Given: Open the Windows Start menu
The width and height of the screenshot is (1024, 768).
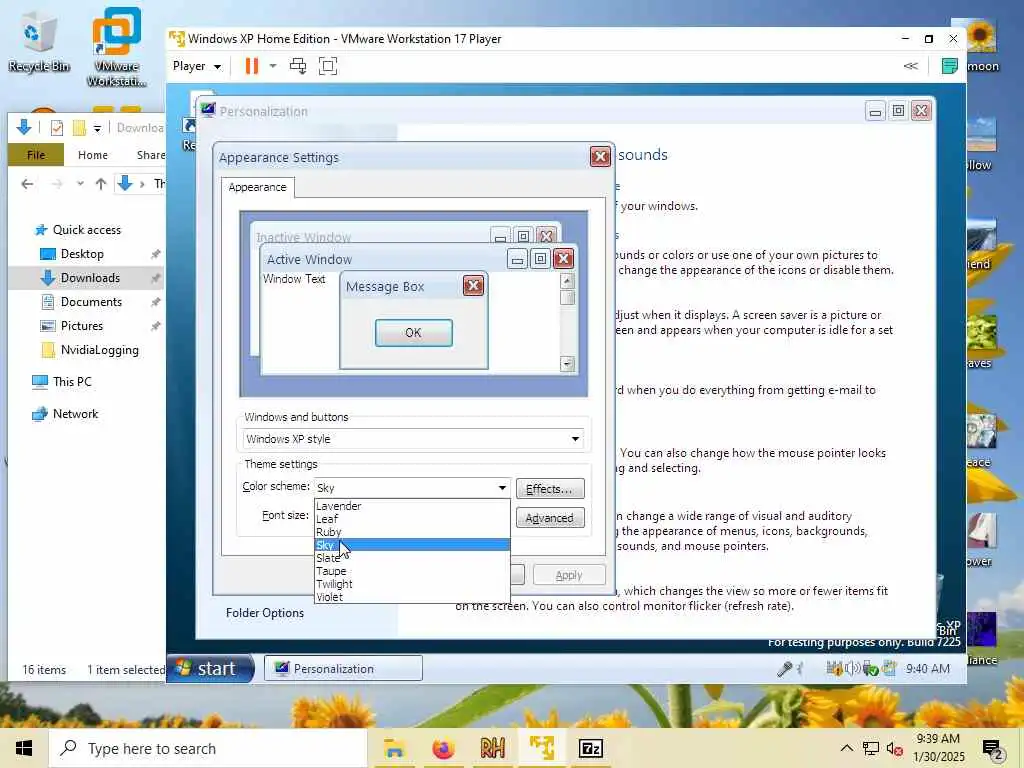Looking at the screenshot, I should 24,748.
